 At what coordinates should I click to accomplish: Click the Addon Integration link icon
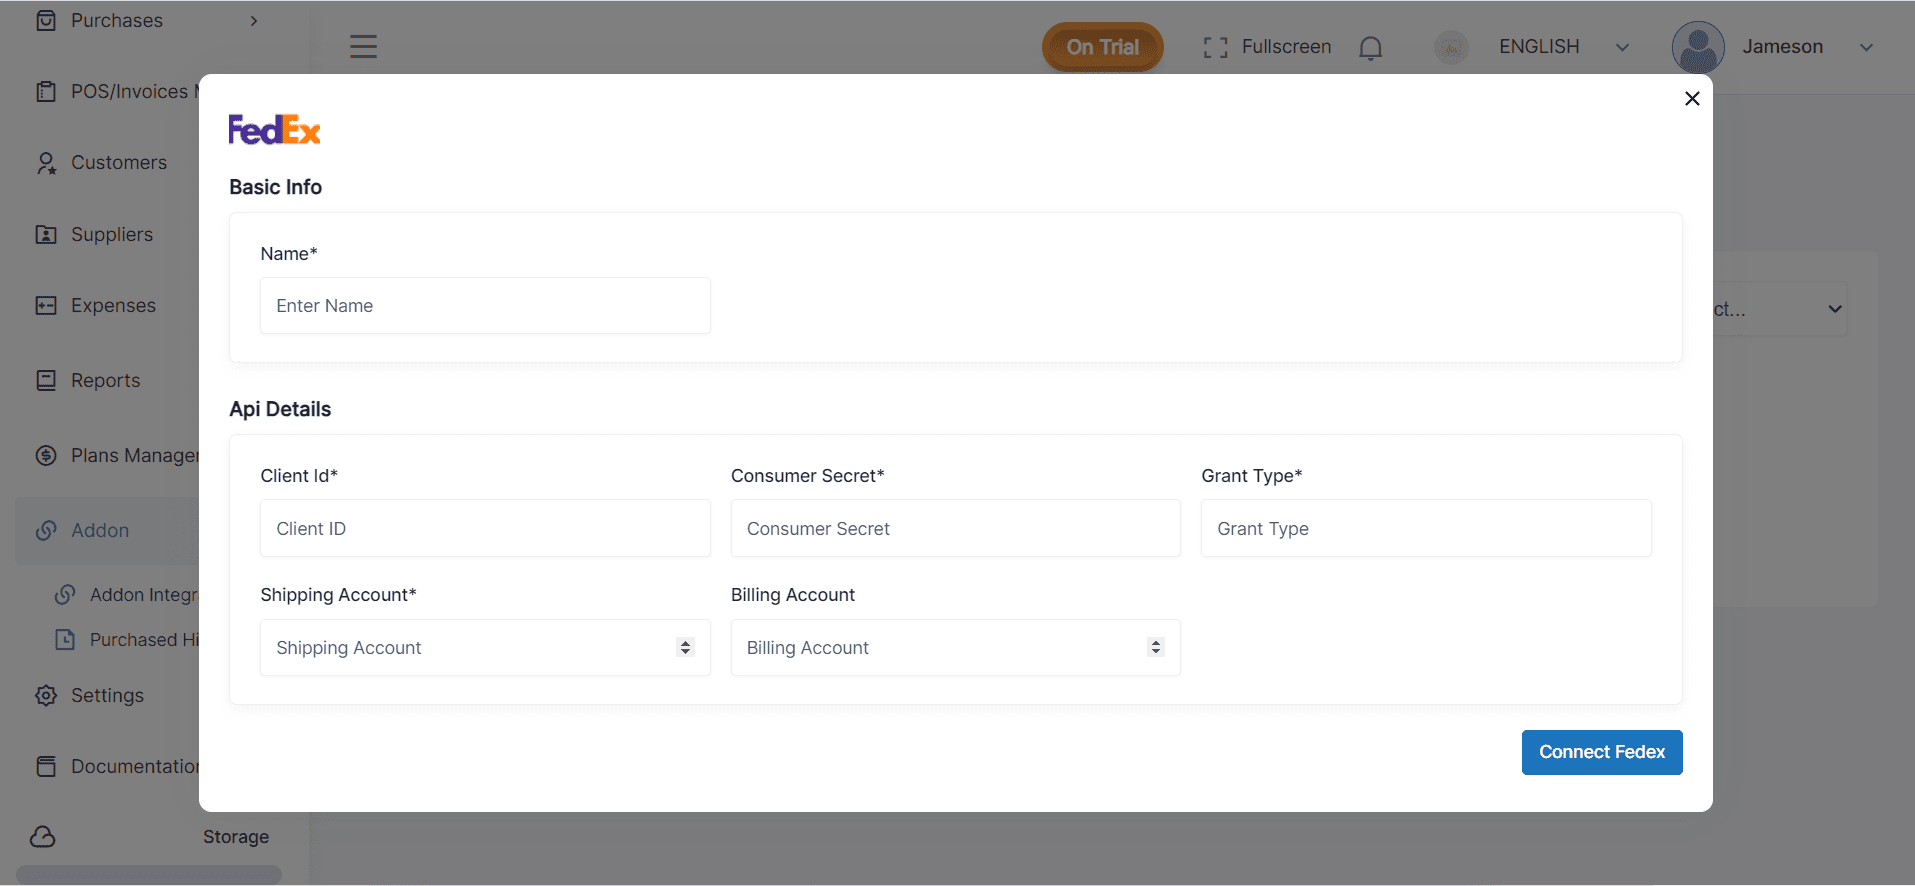[x=65, y=595]
